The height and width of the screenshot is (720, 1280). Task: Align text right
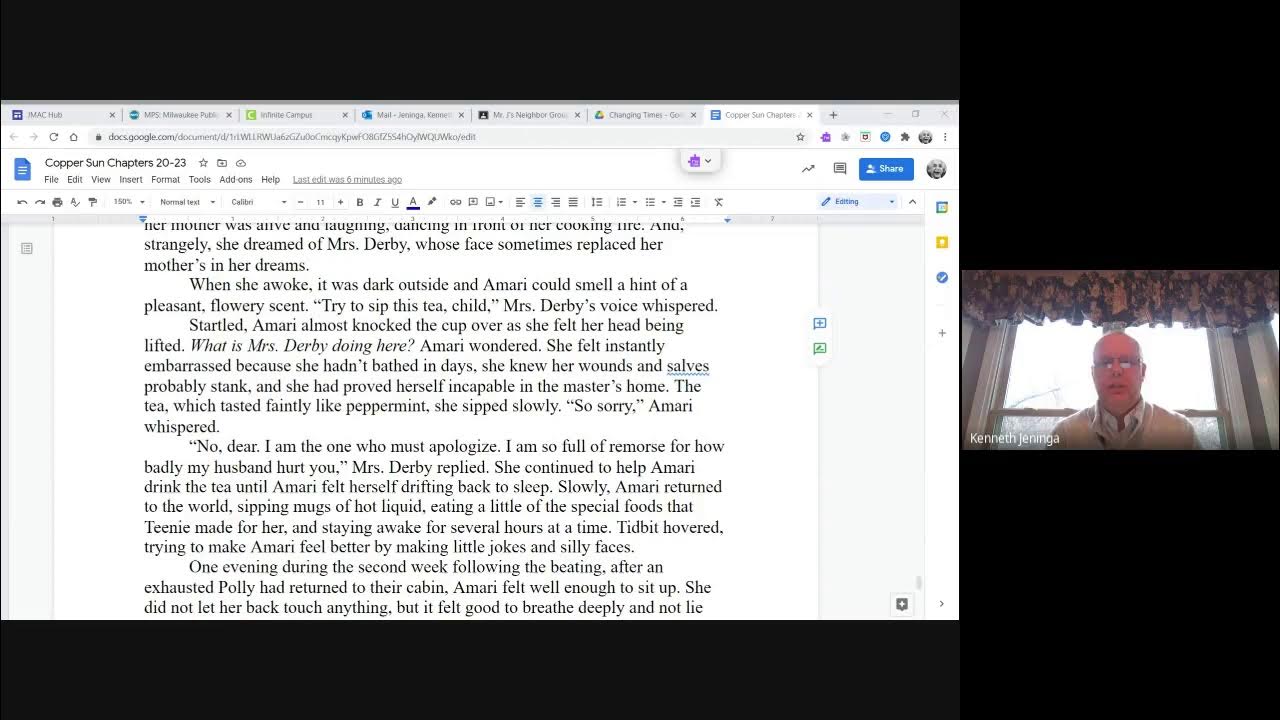pos(555,202)
